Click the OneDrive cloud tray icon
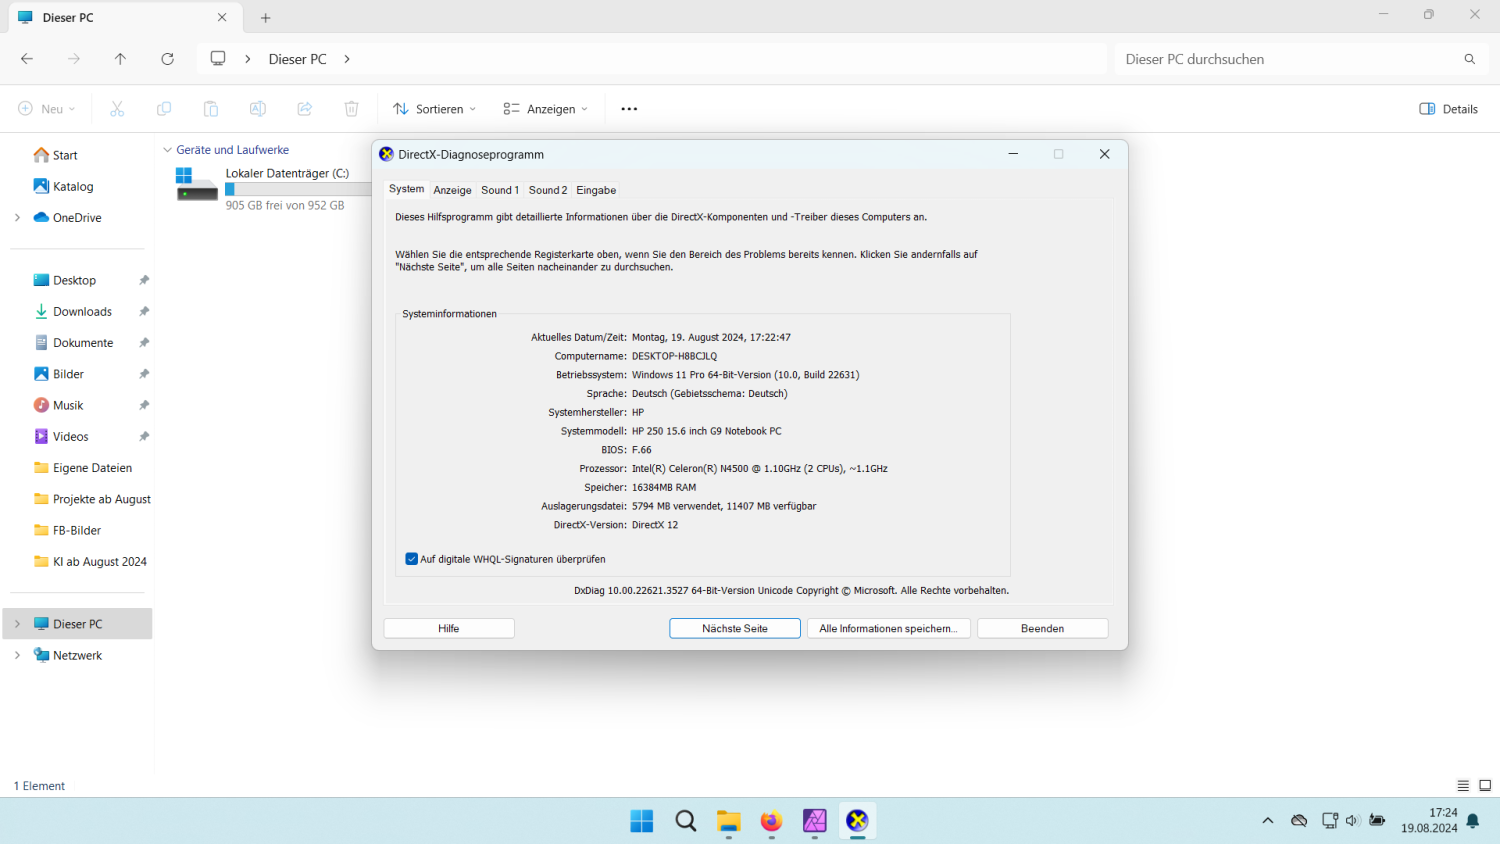The image size is (1500, 844). tap(1299, 821)
